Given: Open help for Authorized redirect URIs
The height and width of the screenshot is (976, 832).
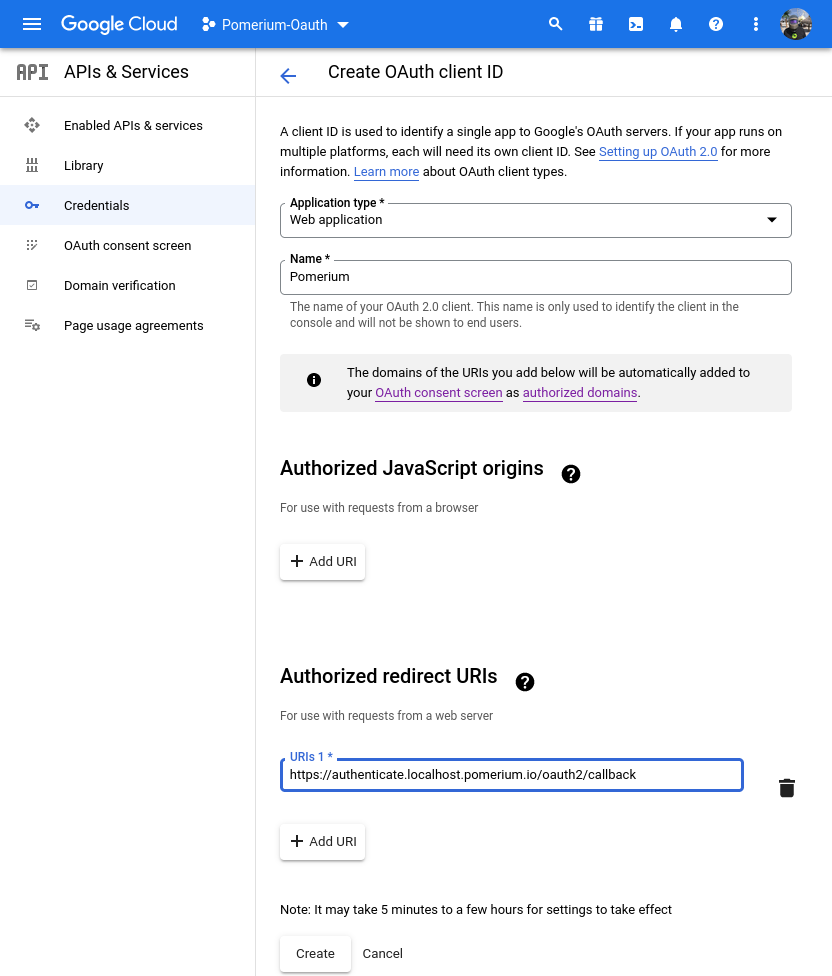Looking at the screenshot, I should point(525,682).
